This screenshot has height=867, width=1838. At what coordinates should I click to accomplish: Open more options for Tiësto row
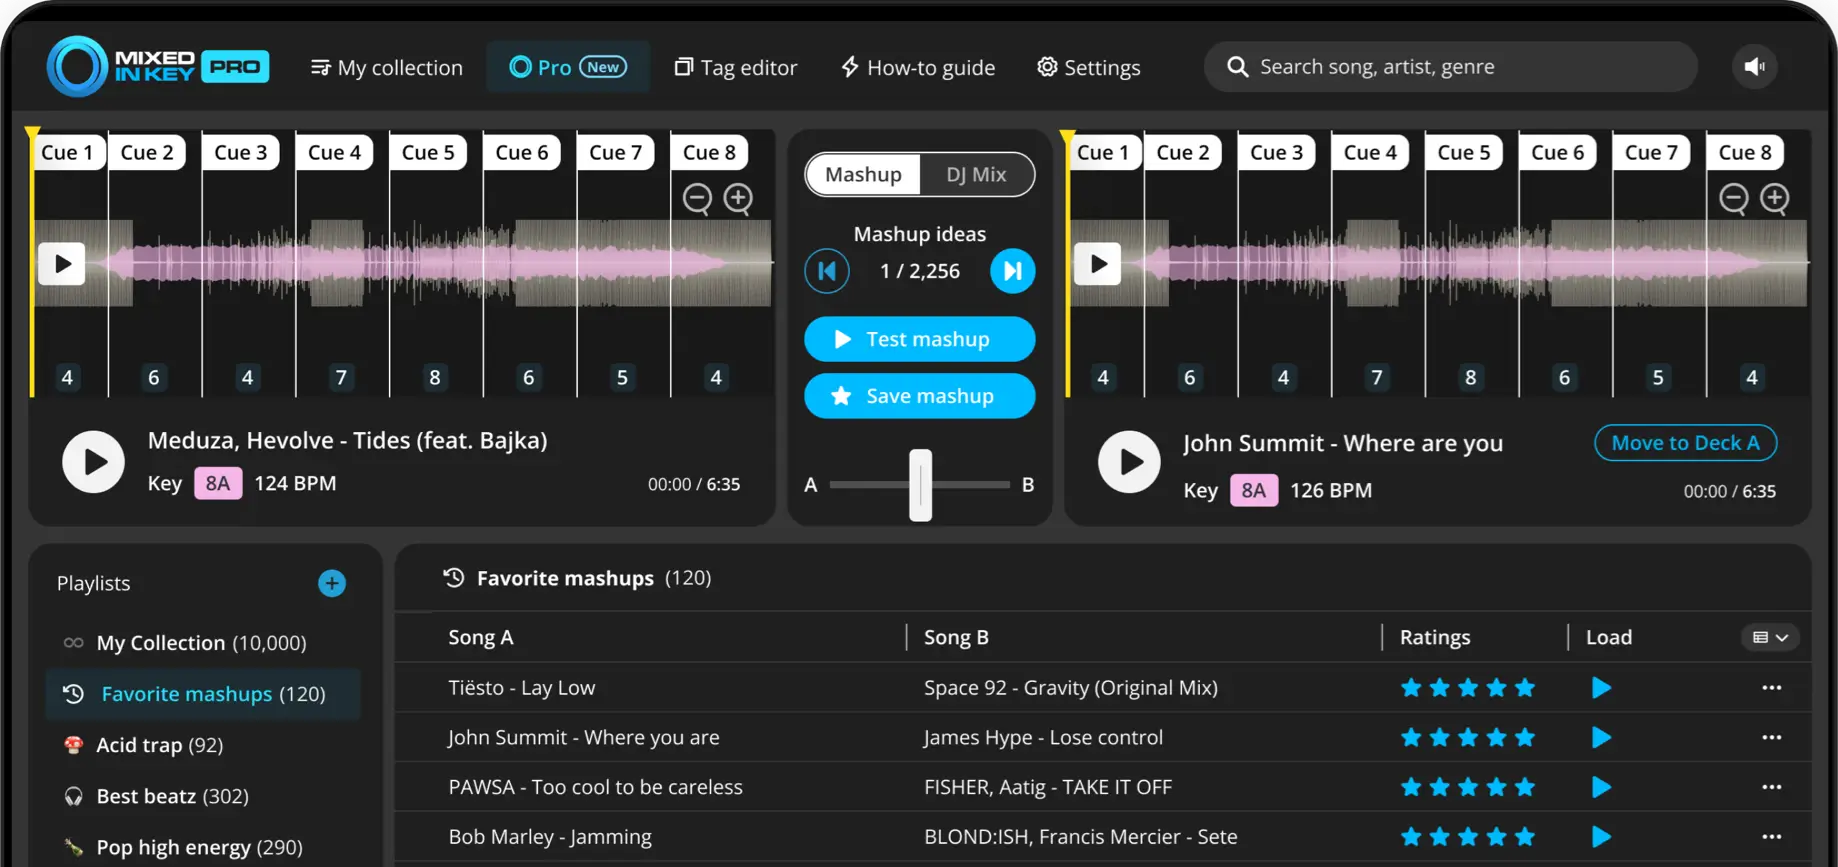click(1771, 688)
